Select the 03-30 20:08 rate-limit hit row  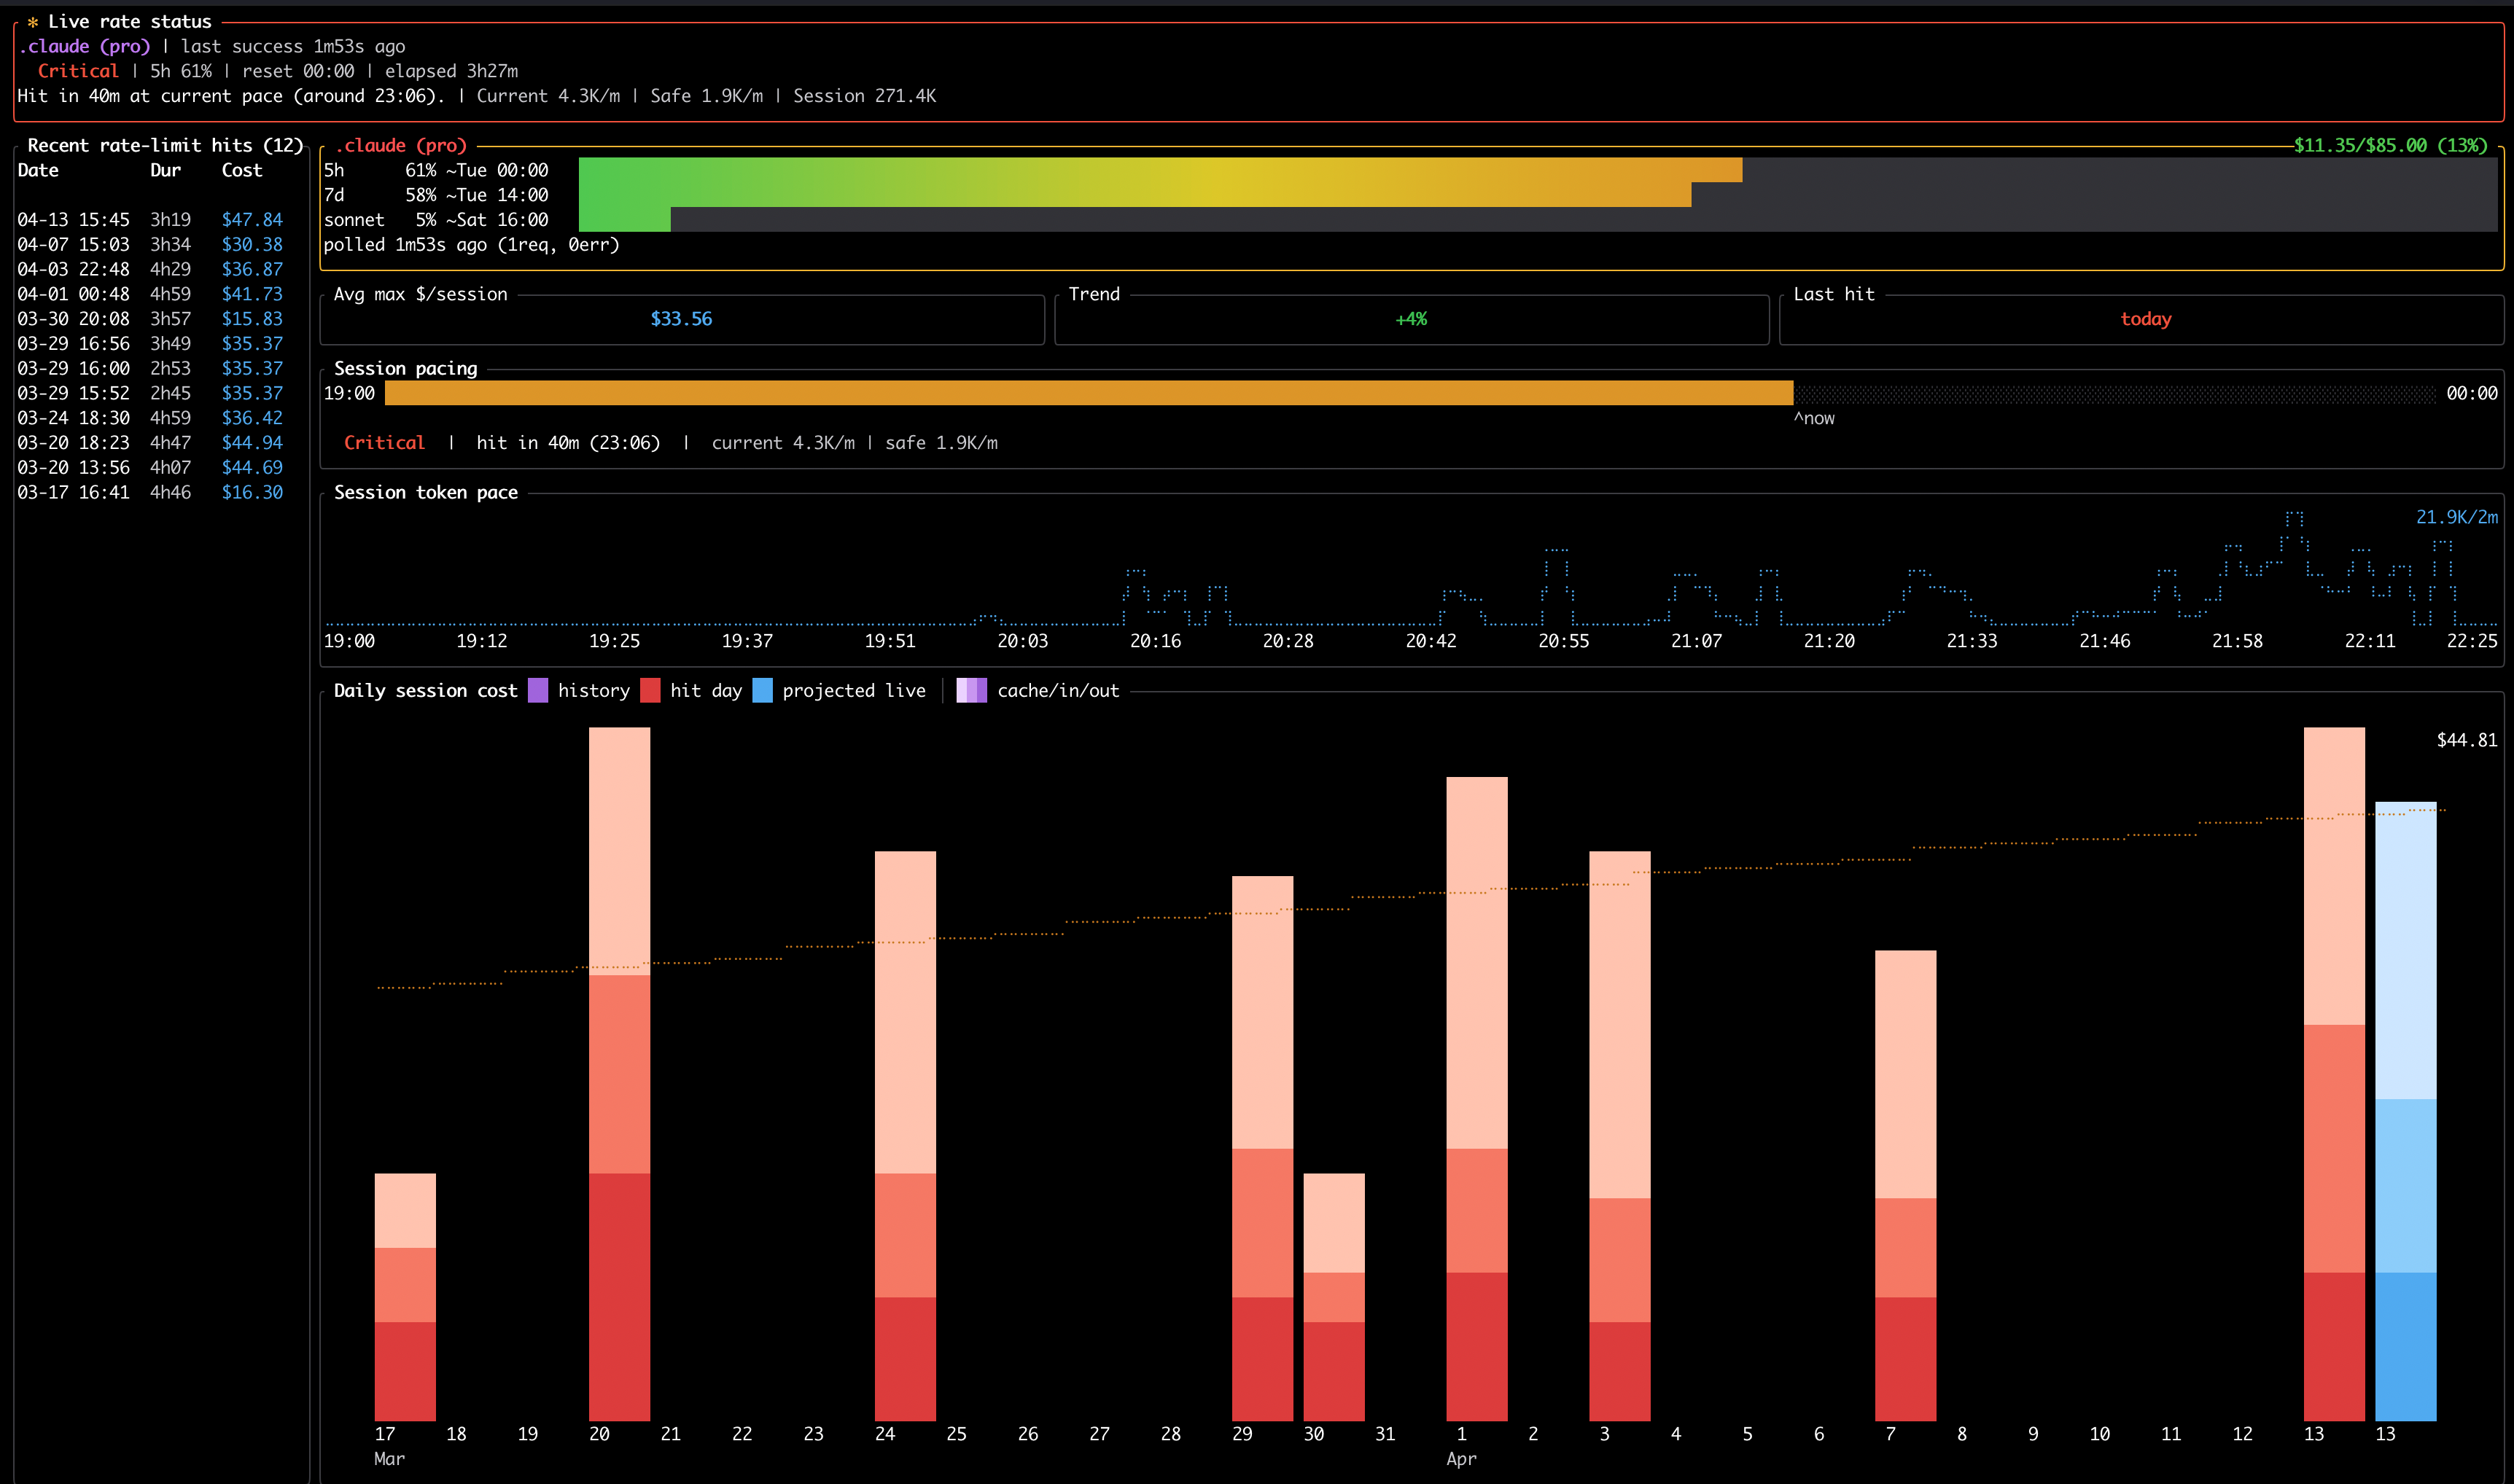[150, 319]
